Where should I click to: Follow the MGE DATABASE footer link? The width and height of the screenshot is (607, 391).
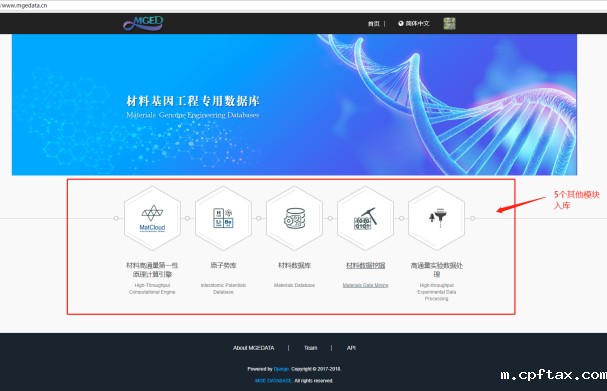point(273,381)
